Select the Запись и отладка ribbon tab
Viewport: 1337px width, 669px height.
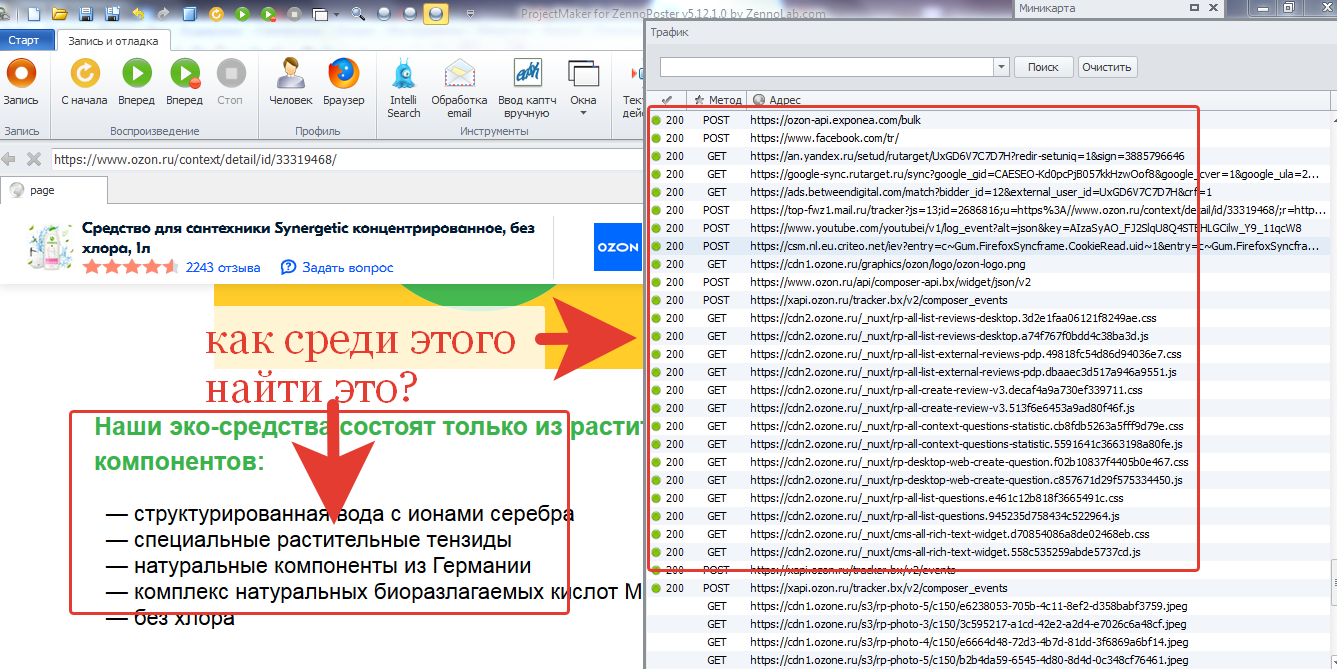(113, 41)
